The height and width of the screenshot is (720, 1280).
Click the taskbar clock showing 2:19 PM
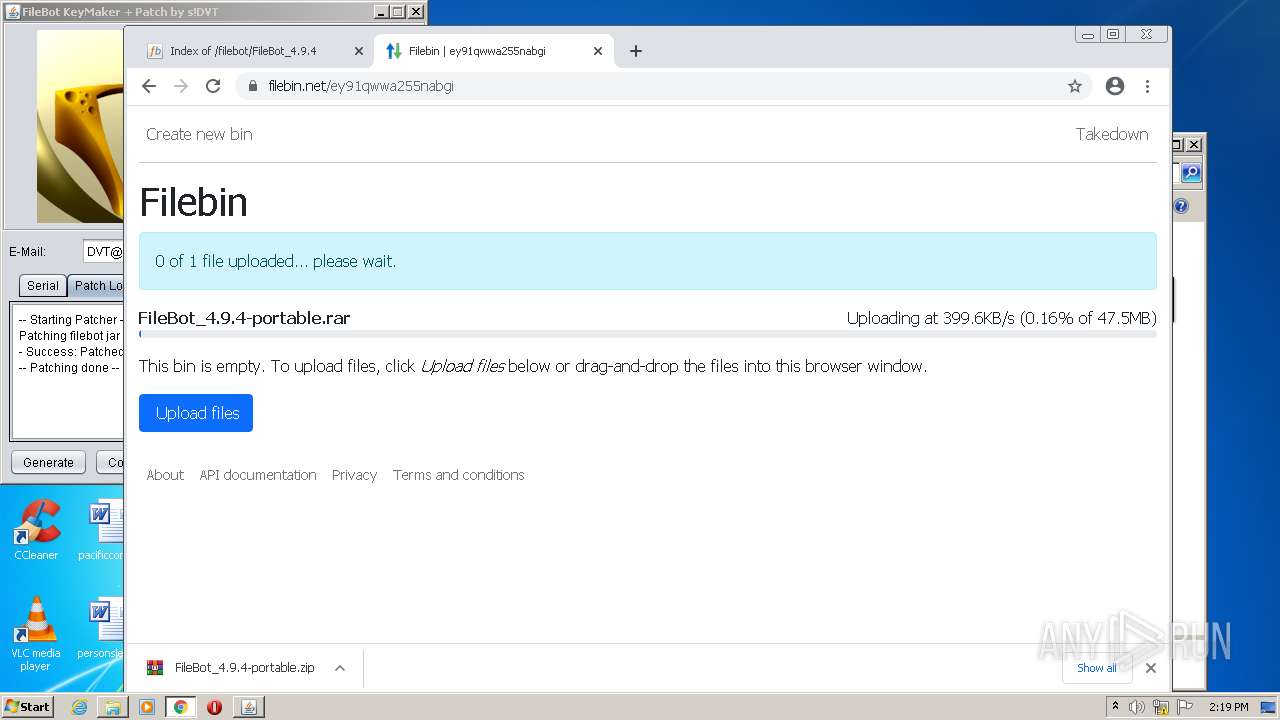pyautogui.click(x=1228, y=706)
